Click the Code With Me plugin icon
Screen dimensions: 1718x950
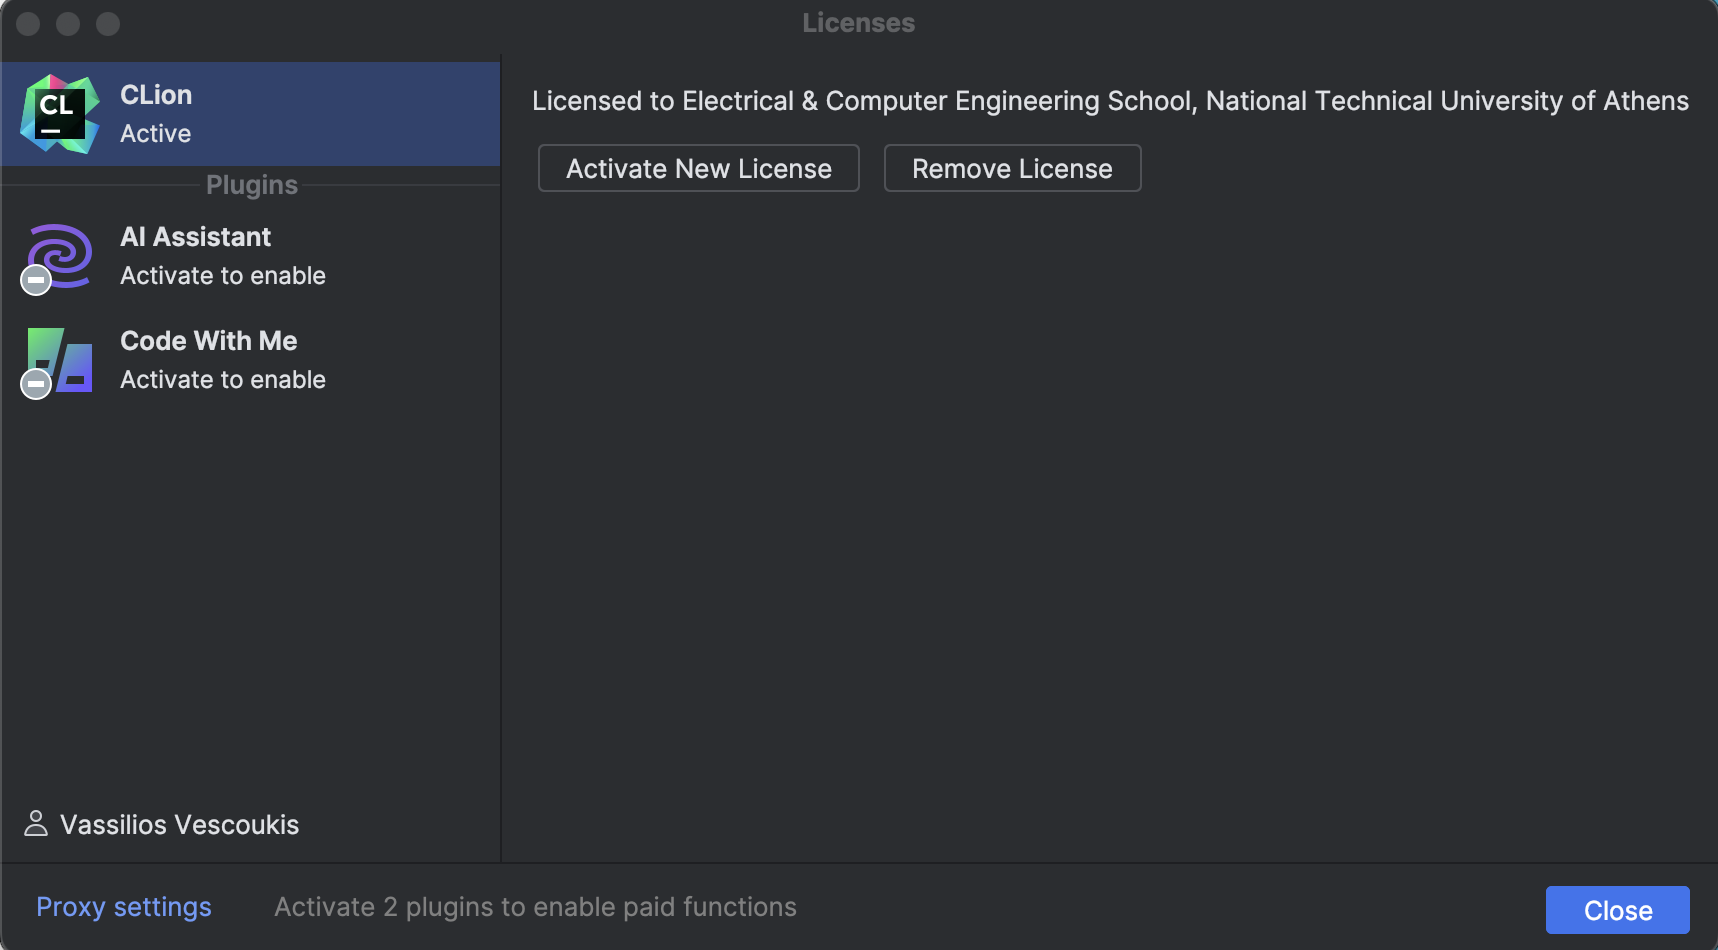point(60,360)
